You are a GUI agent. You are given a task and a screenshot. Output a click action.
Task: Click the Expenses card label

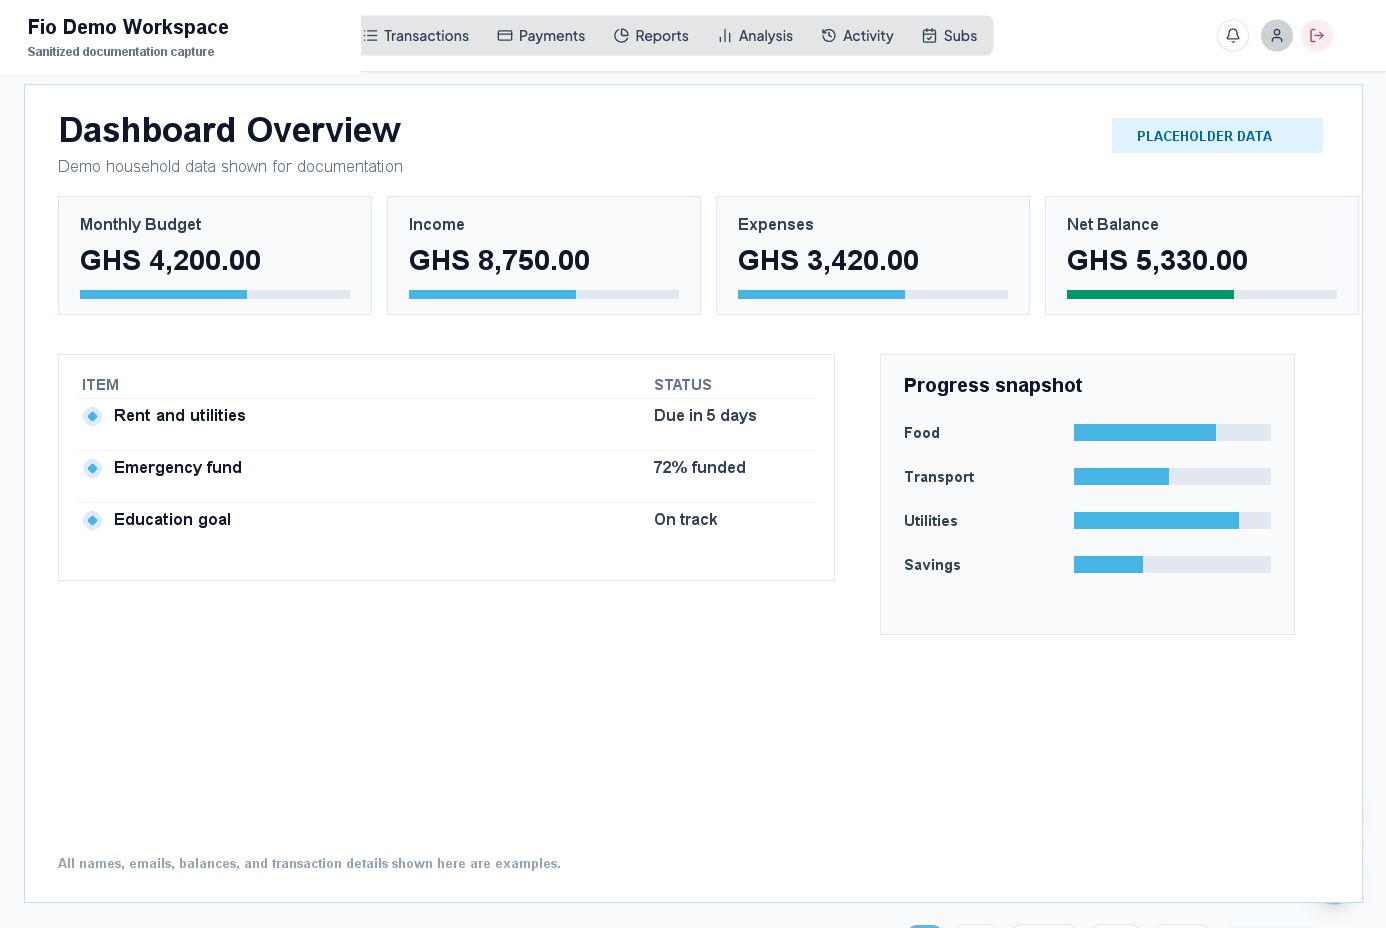click(775, 225)
